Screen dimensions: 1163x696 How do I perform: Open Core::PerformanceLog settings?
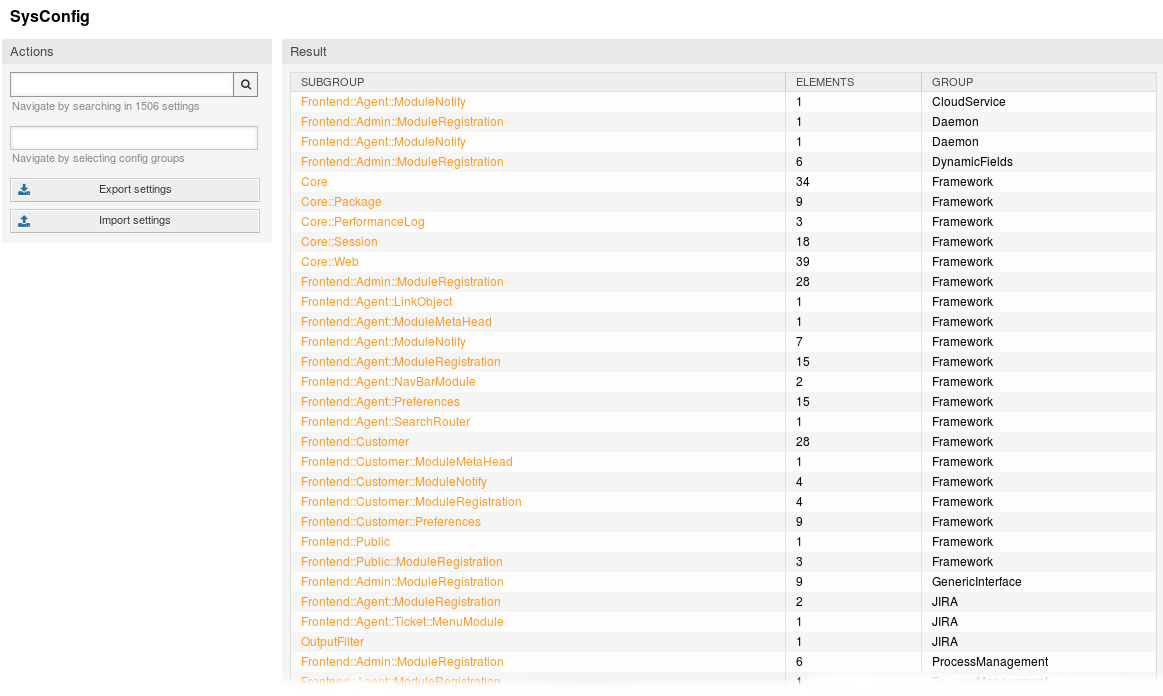[362, 222]
